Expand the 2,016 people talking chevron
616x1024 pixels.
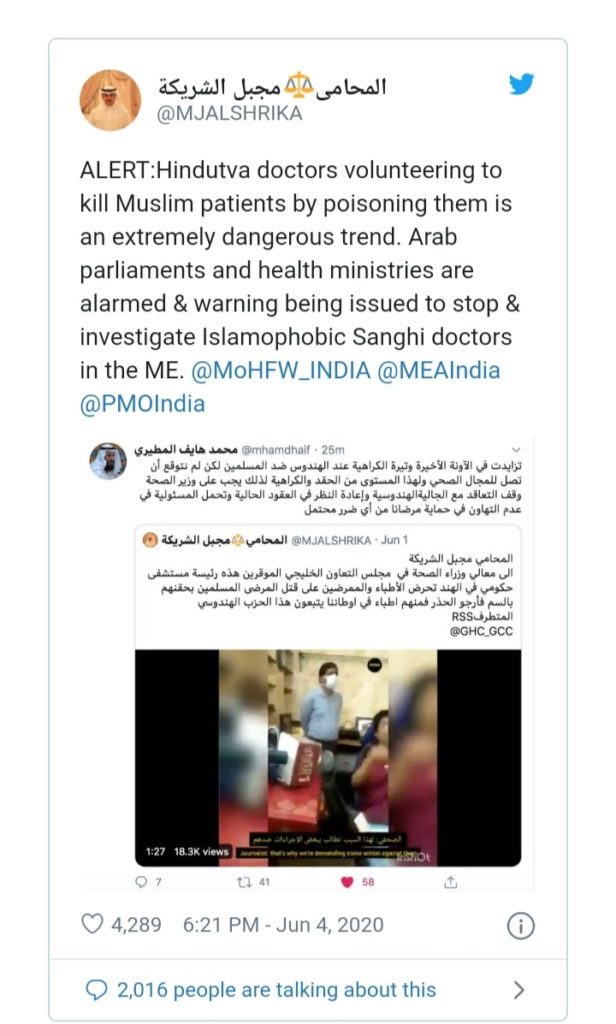click(x=519, y=990)
